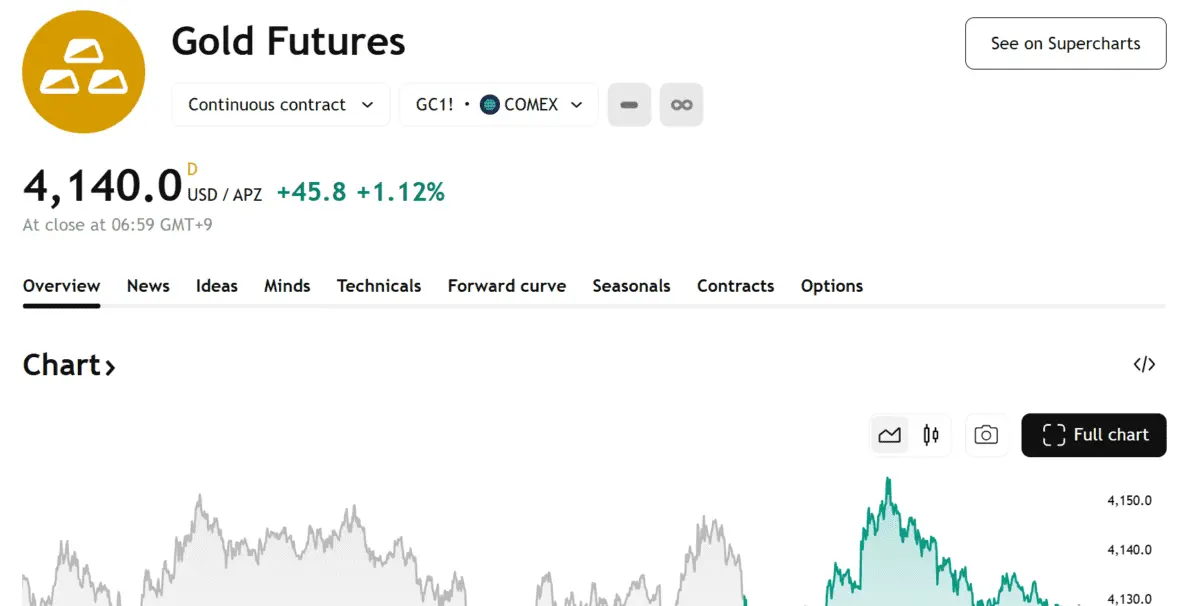Viewport: 1200px width, 606px height.
Task: Click the delayed data 'D' indicator
Action: (x=193, y=168)
